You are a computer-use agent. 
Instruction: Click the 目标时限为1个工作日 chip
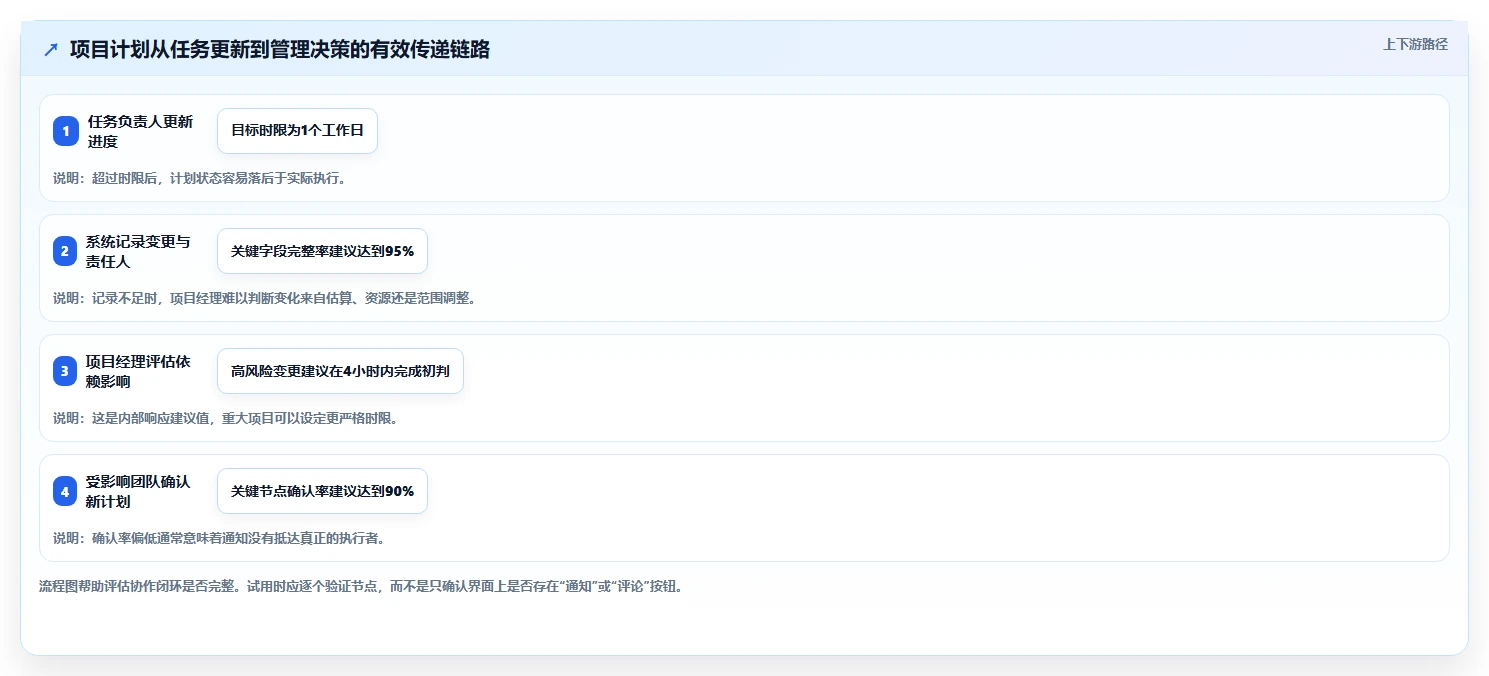pyautogui.click(x=297, y=131)
